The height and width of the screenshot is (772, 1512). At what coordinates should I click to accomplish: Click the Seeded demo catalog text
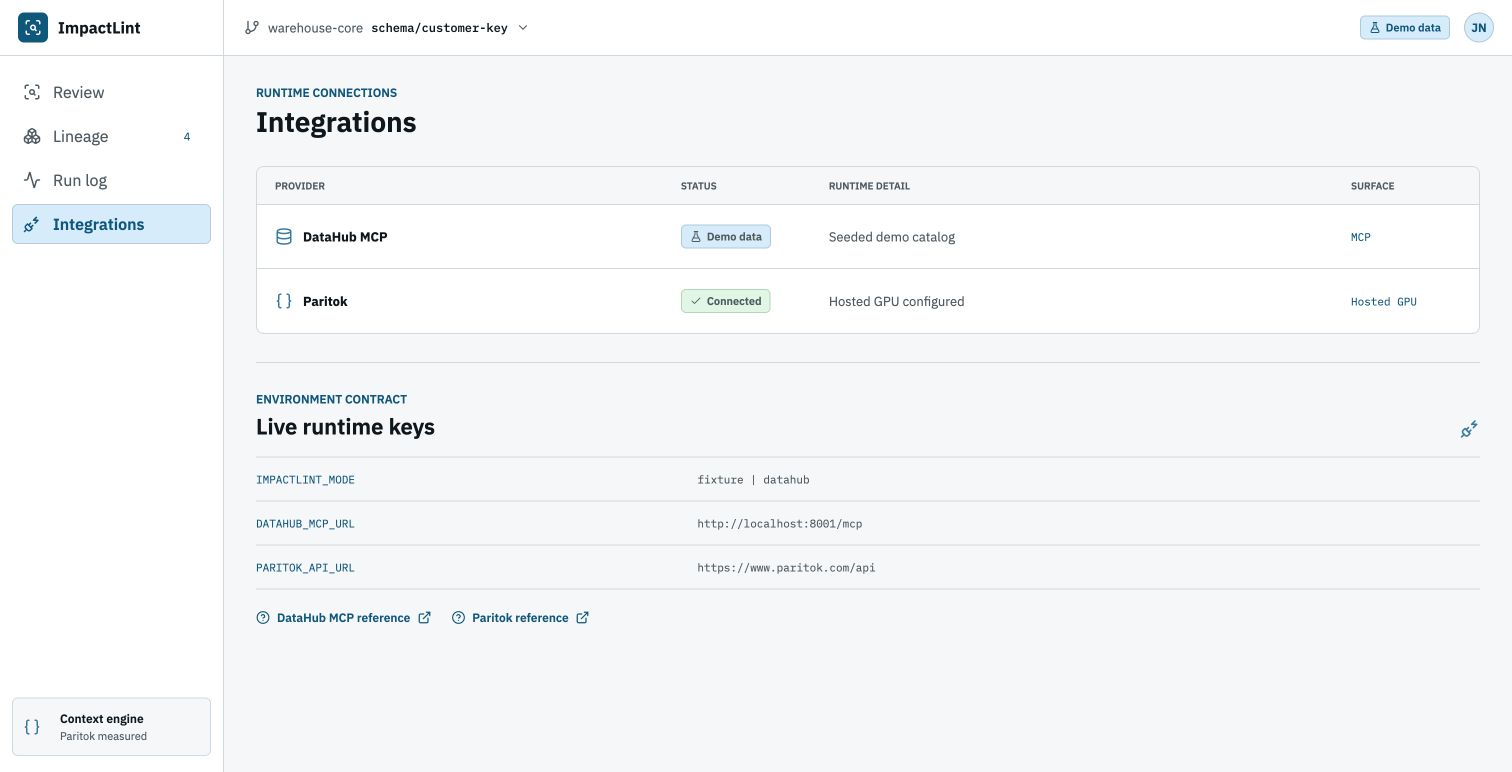(892, 237)
